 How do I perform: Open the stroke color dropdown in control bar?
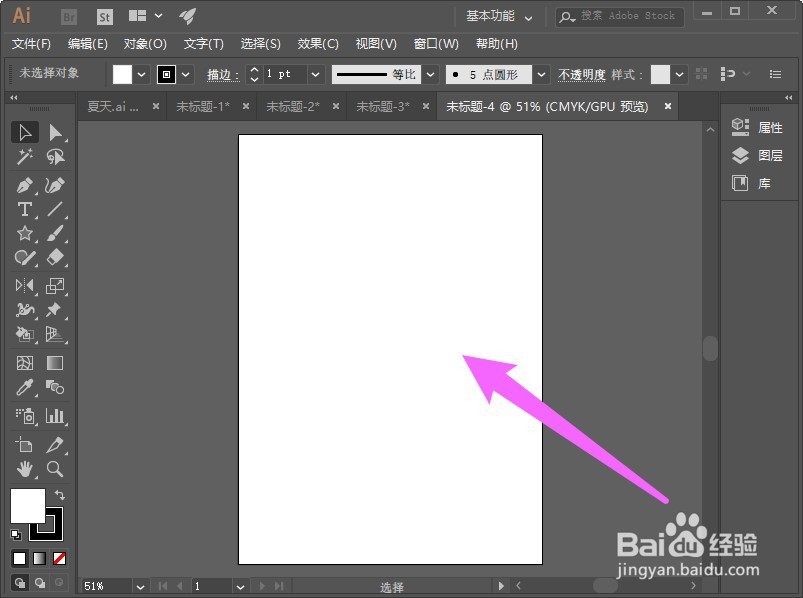[x=185, y=75]
